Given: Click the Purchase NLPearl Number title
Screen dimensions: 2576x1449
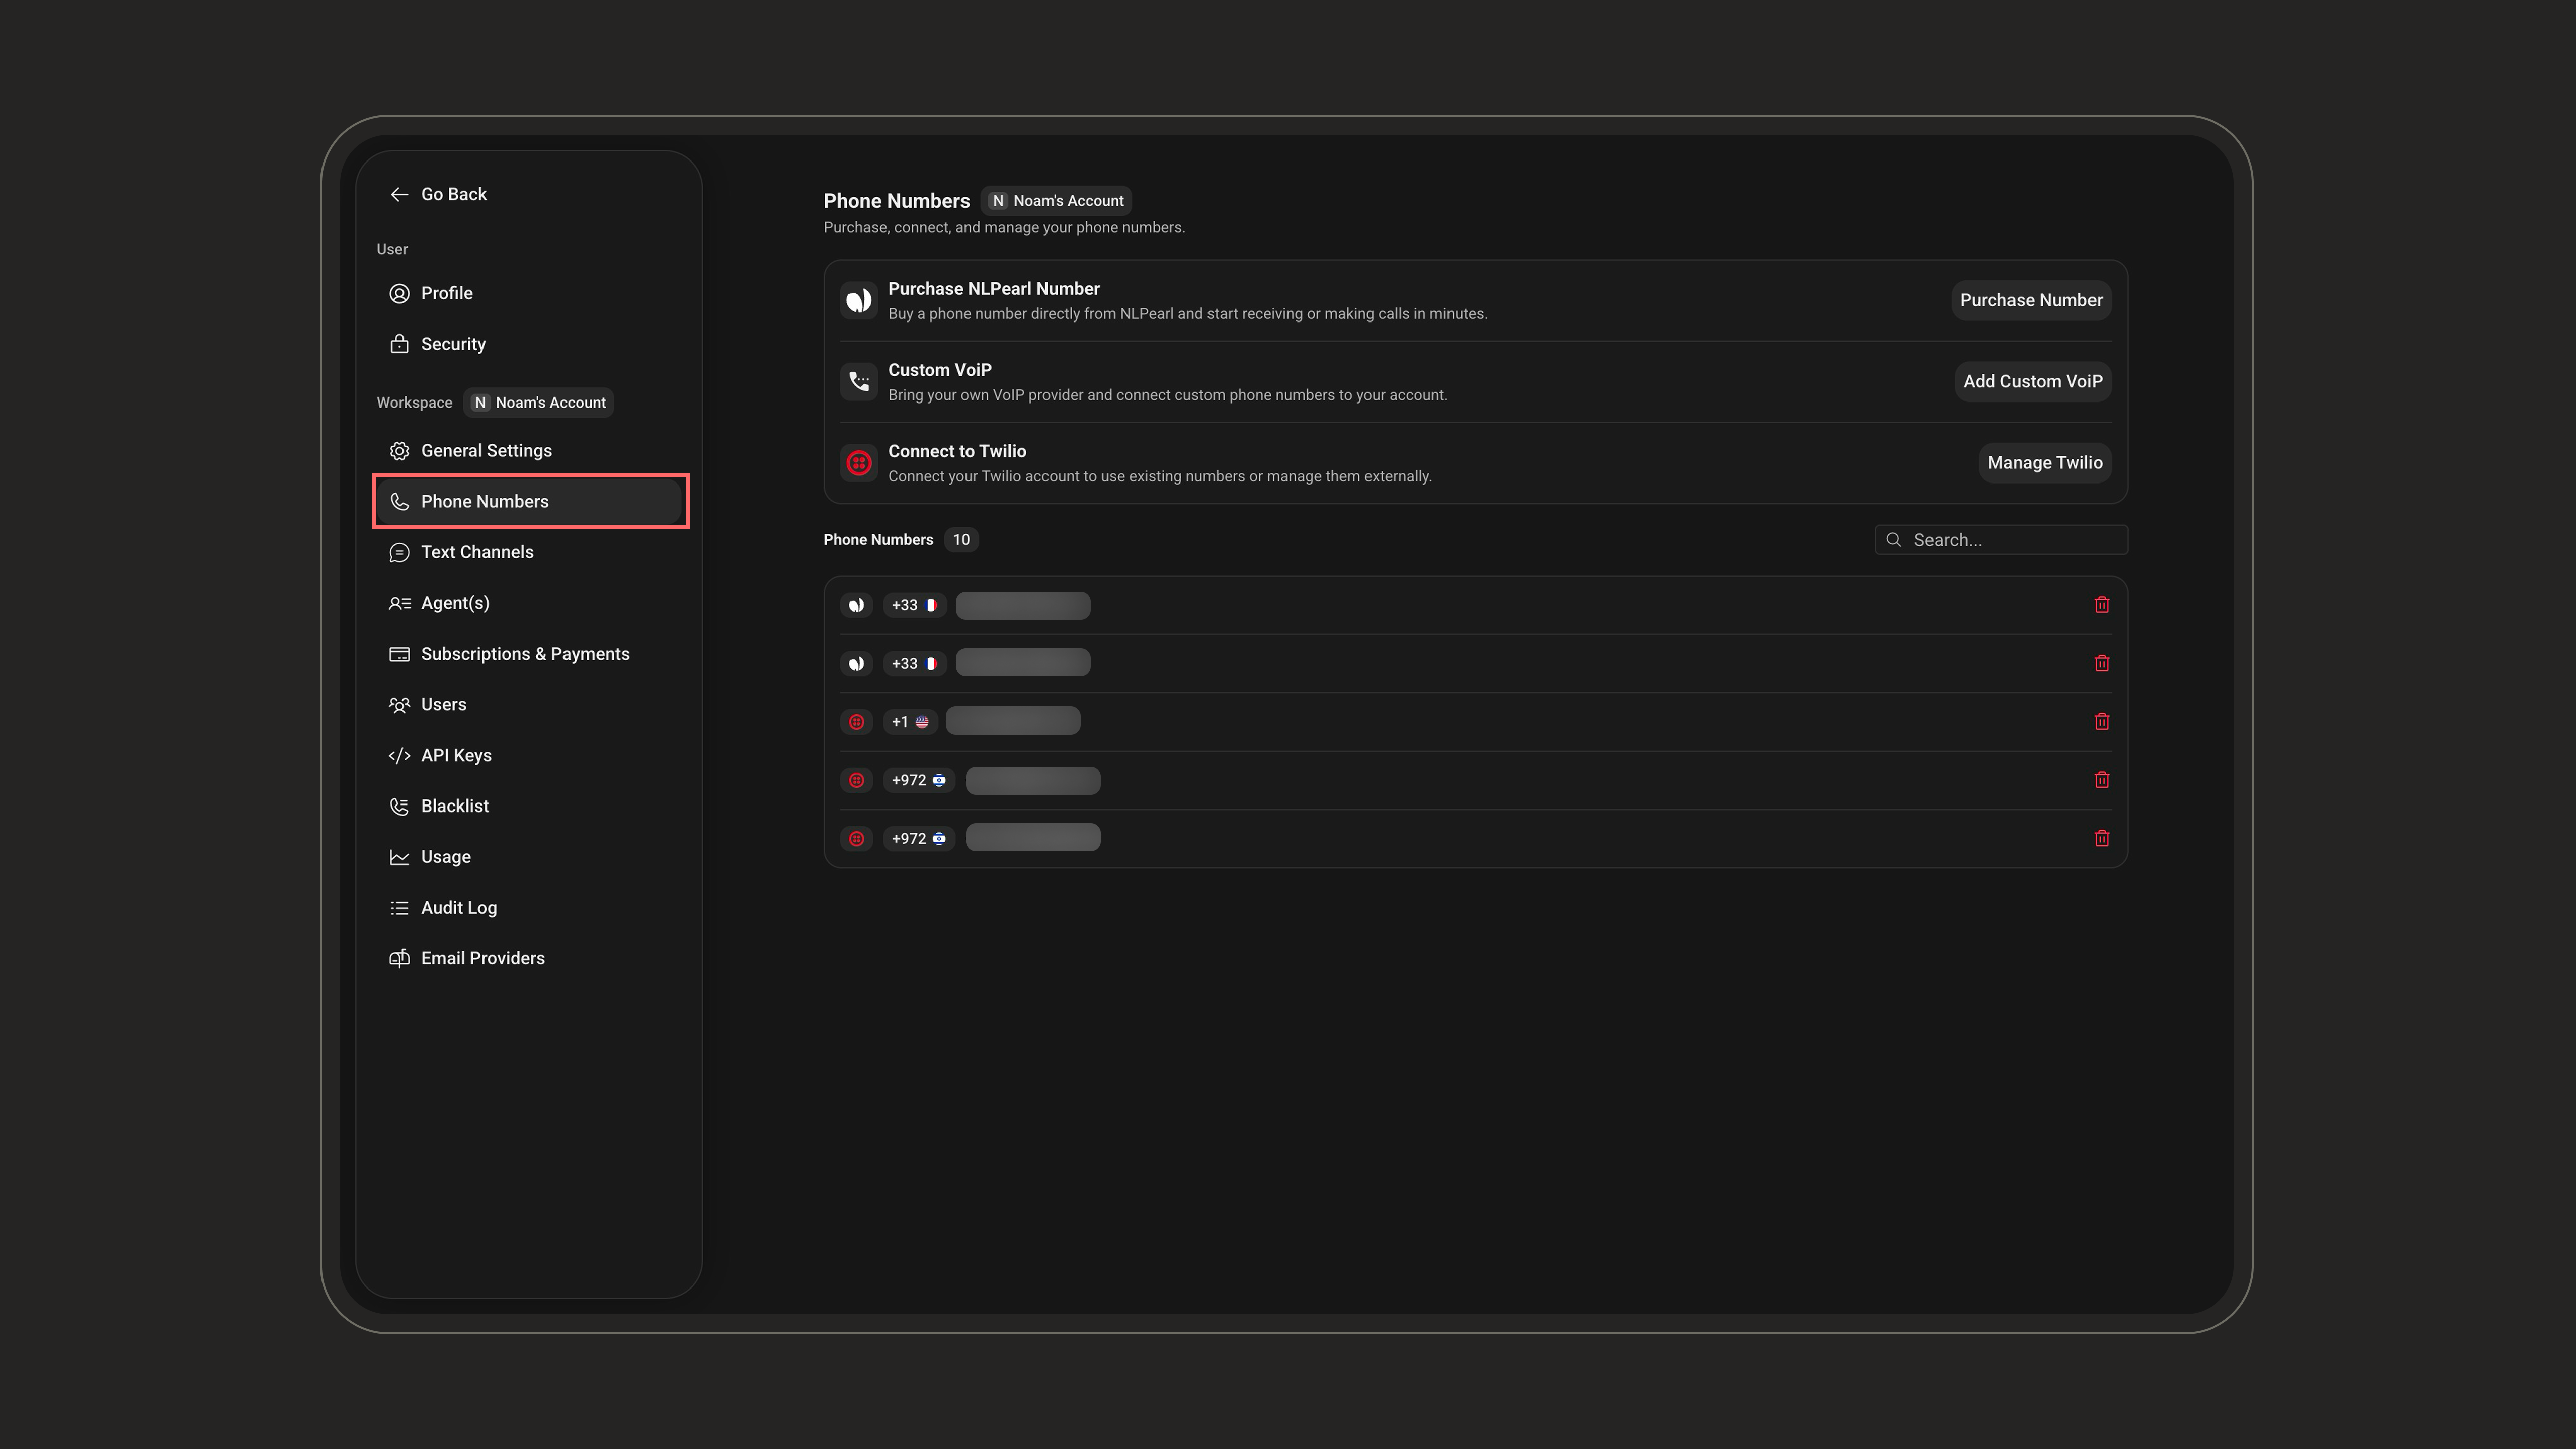Looking at the screenshot, I should (x=993, y=289).
